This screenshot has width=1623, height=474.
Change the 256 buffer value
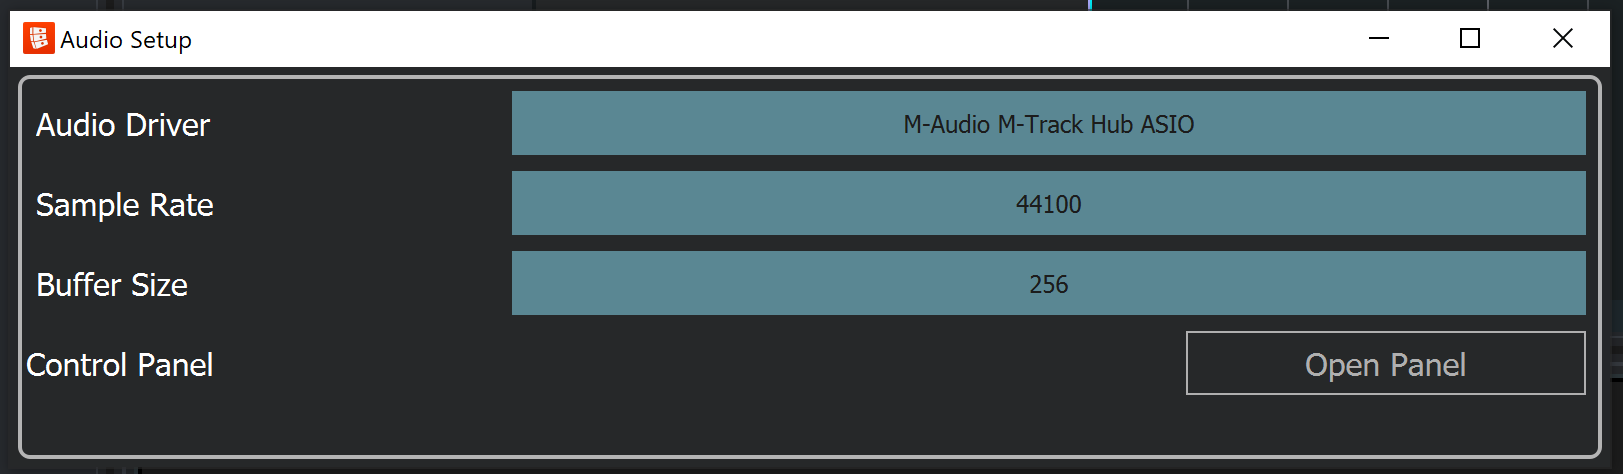(x=1048, y=284)
